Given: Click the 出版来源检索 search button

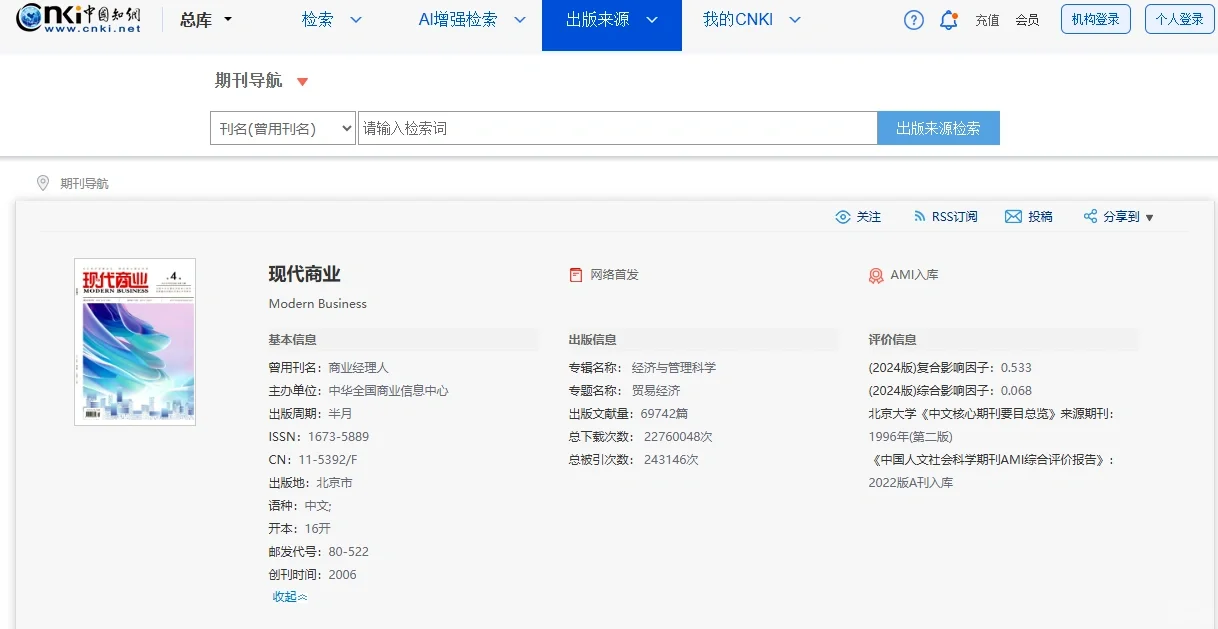Looking at the screenshot, I should pyautogui.click(x=938, y=128).
